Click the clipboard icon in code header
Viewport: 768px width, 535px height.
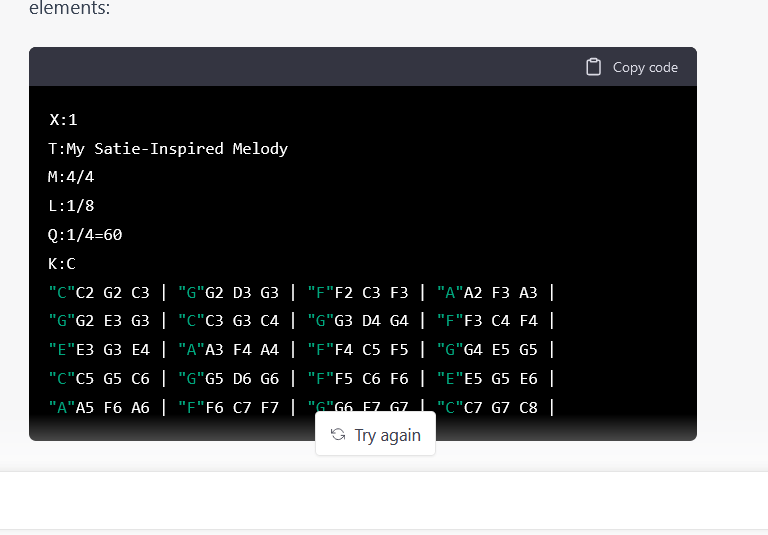point(593,67)
